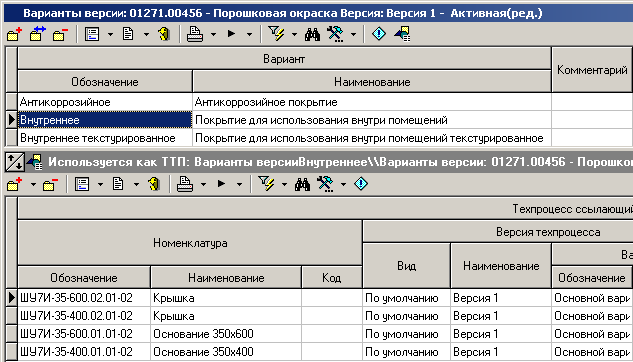Select row ШУ7И-35-400.02.01-02
Viewport: 633px width, 362px height.
319,316
